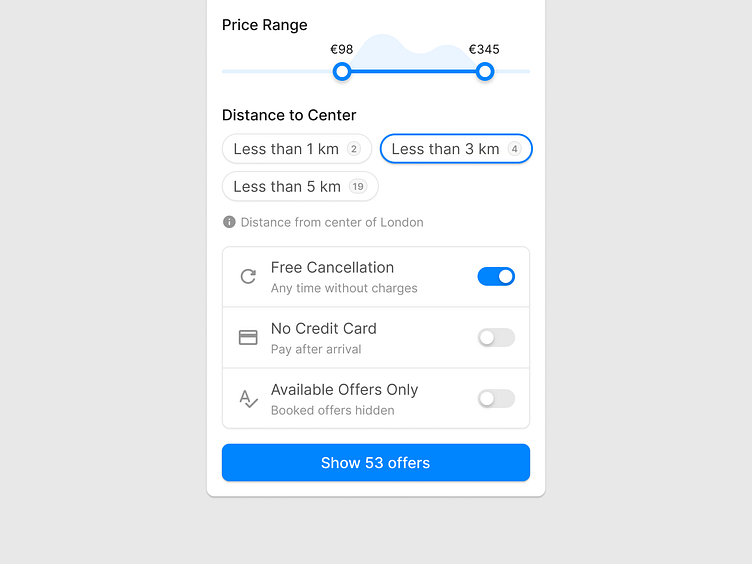This screenshot has height=564, width=752.
Task: Turn off the Free Cancellation toggle
Action: (496, 277)
